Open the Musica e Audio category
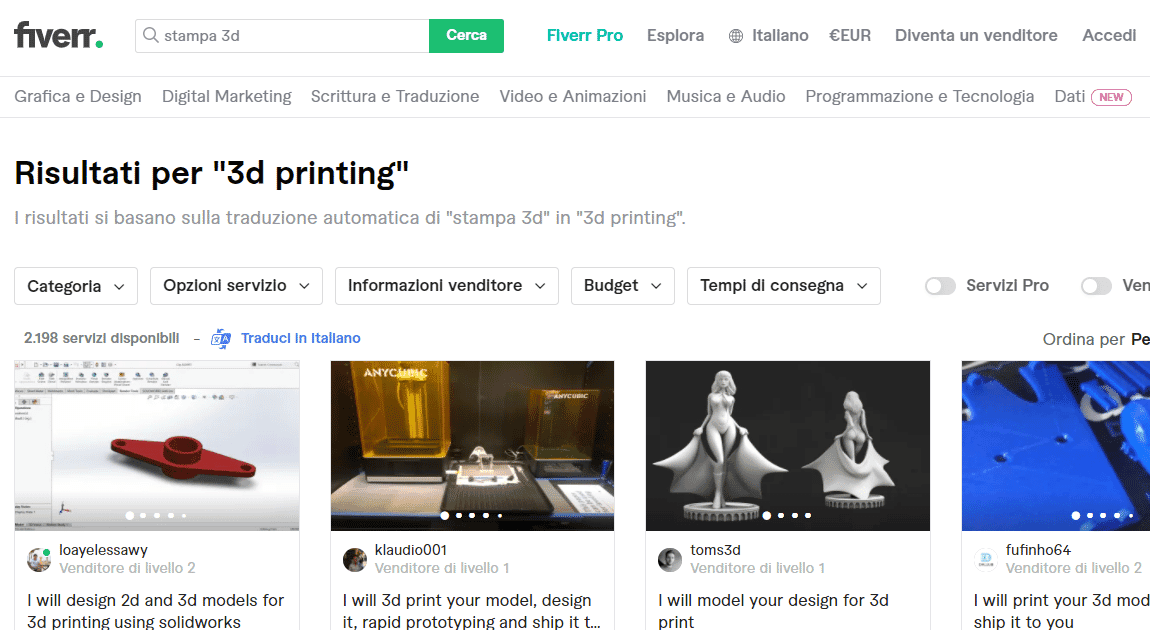Image resolution: width=1150 pixels, height=630 pixels. point(725,97)
